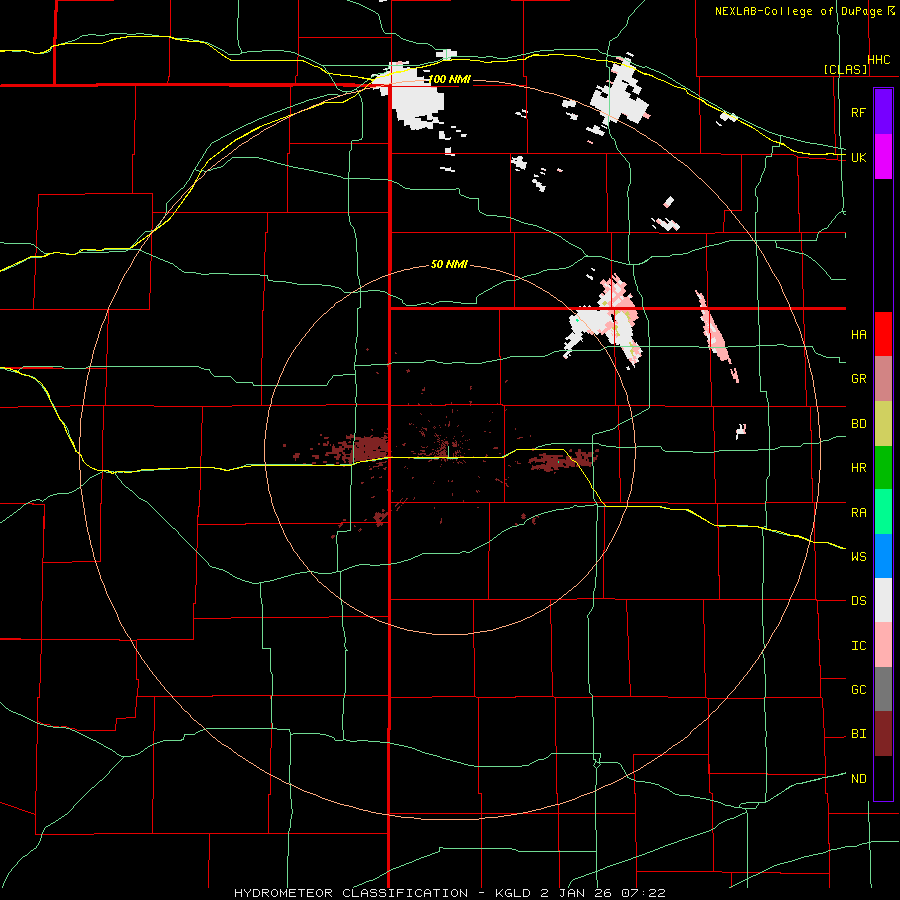Image resolution: width=900 pixels, height=900 pixels.
Task: Select the GR graupel color swatch
Action: tap(883, 379)
